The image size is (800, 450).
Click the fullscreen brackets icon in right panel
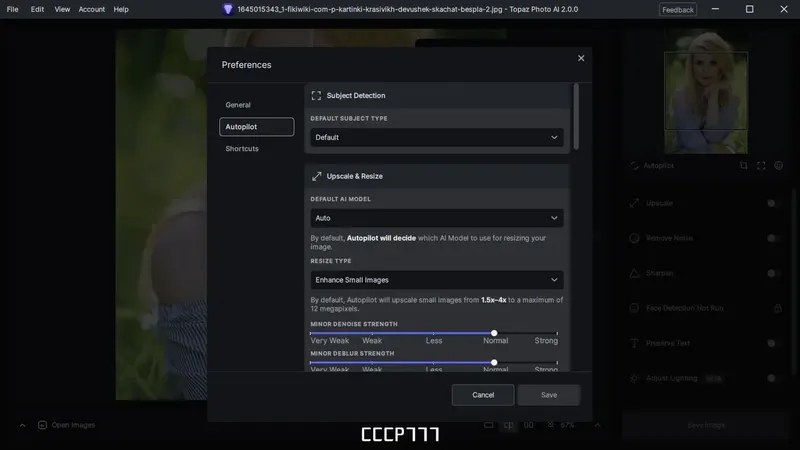coord(761,165)
